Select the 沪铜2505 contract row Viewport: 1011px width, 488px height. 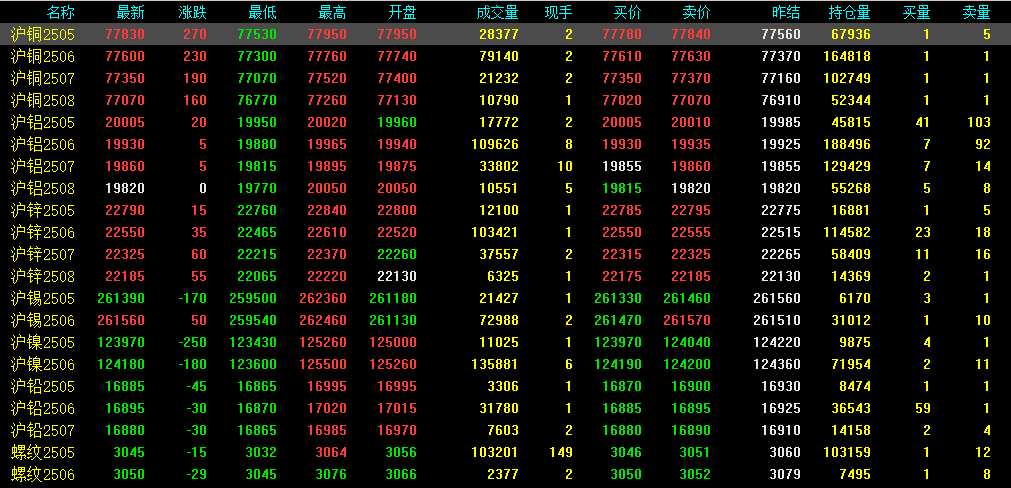(506, 34)
